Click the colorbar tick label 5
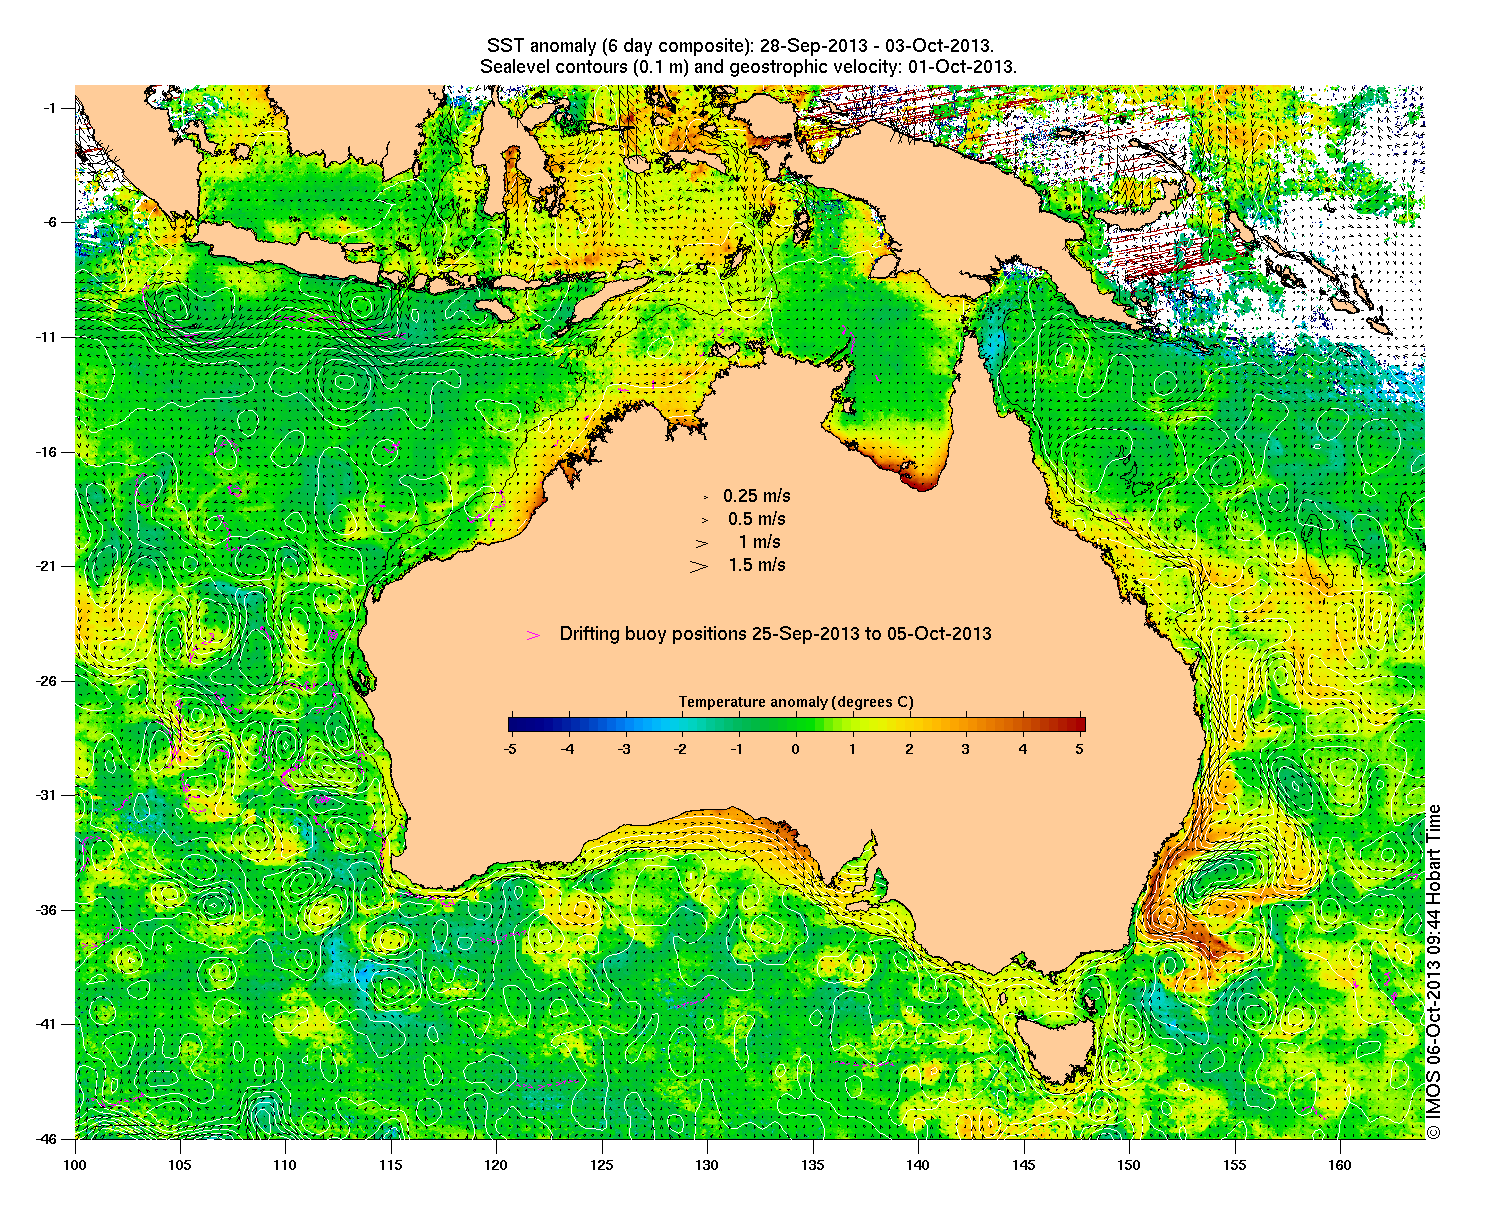The image size is (1500, 1225). [1081, 748]
